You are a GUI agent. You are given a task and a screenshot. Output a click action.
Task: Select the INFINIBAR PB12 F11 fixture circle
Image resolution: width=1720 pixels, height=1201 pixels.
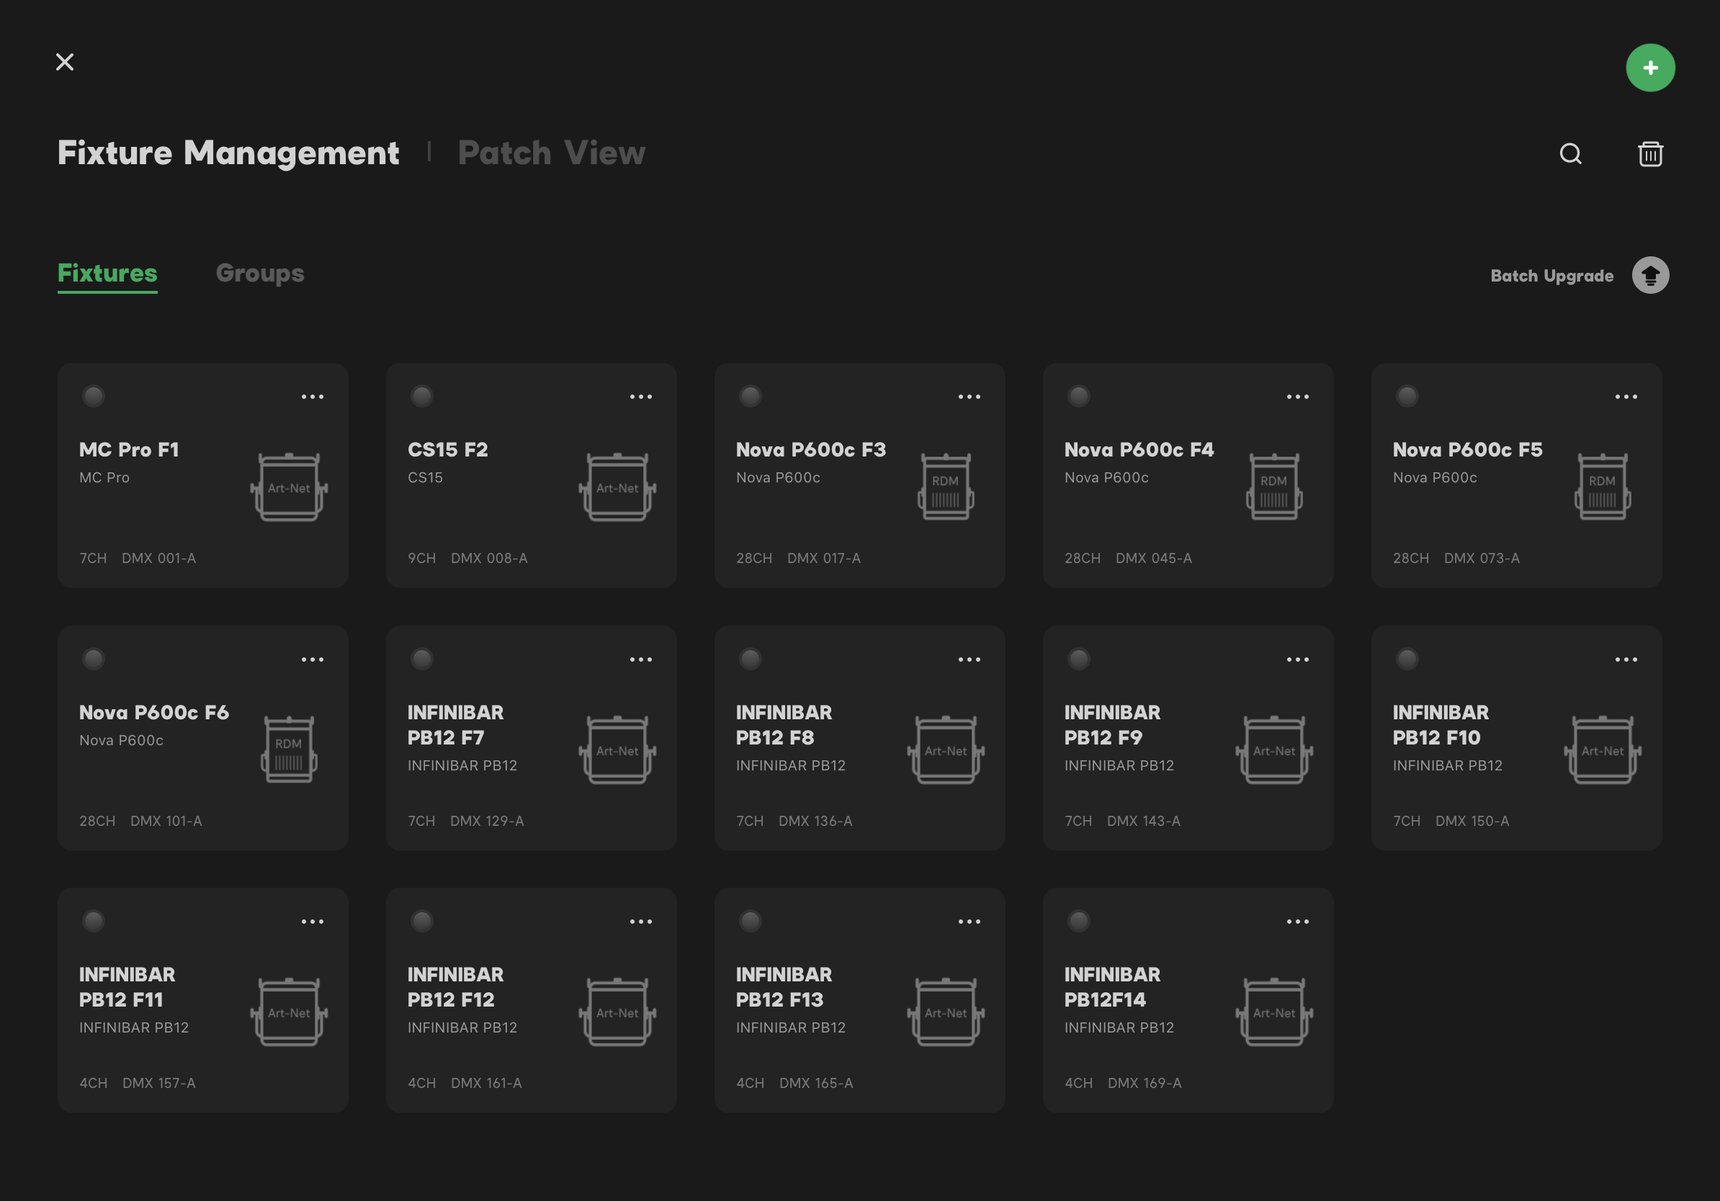coord(93,921)
